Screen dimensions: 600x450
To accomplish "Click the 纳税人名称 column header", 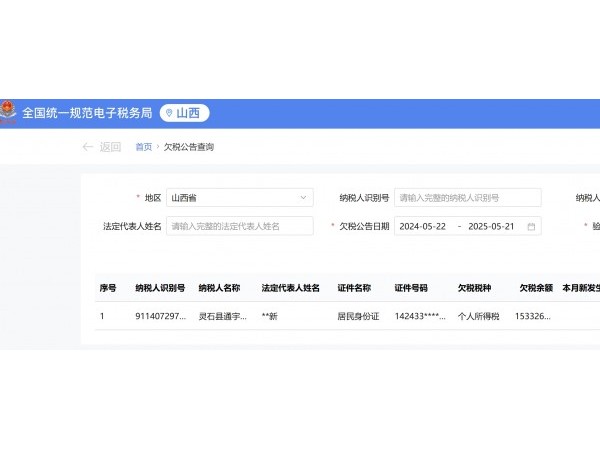I will coord(219,288).
